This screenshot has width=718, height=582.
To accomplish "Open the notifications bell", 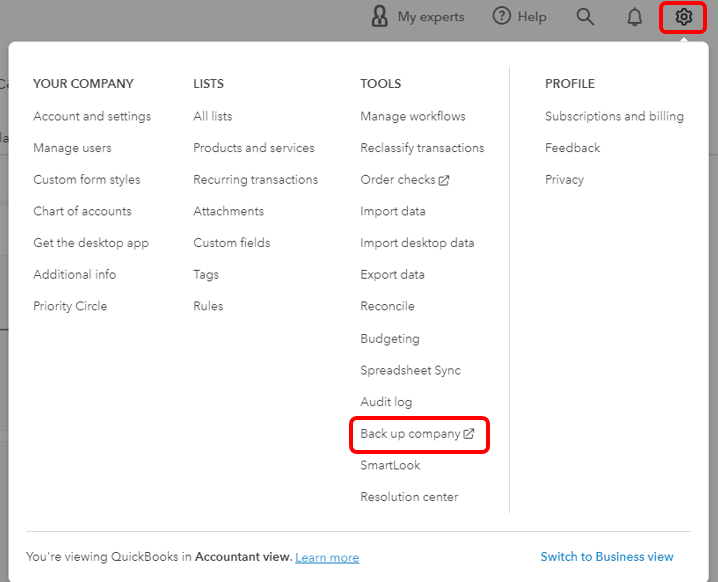I will point(634,17).
